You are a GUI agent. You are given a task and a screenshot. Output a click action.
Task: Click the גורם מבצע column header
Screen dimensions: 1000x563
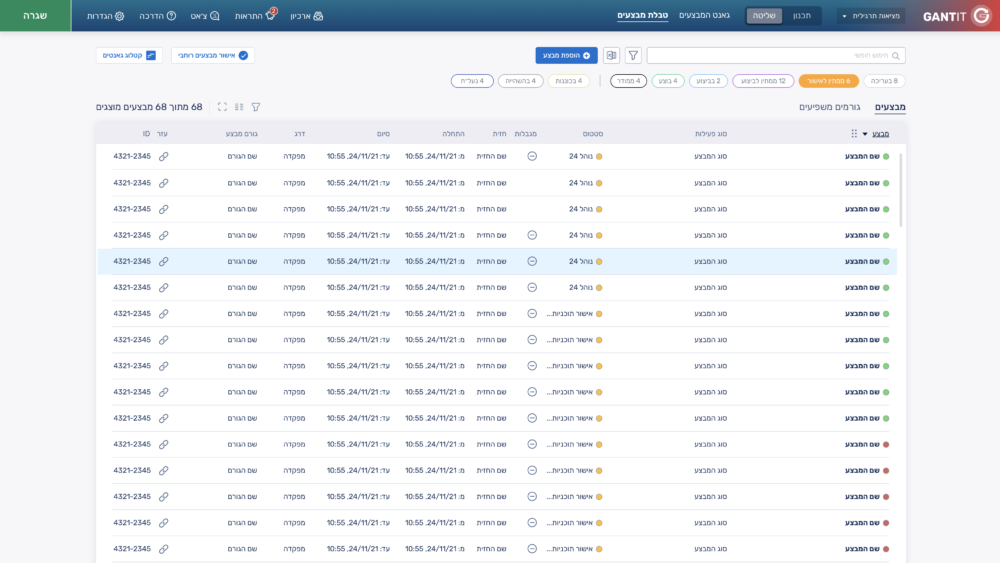(241, 134)
